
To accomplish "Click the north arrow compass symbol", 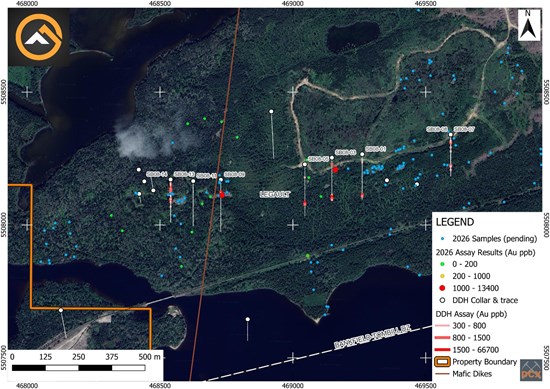I will coord(529,25).
